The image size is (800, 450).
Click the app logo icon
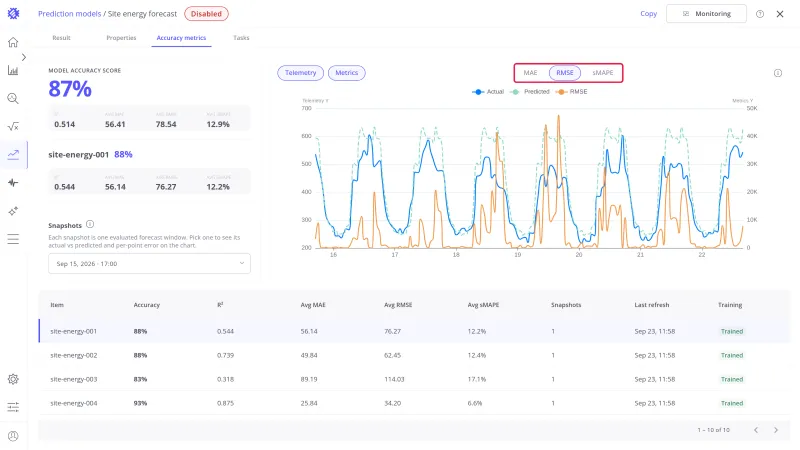click(13, 14)
